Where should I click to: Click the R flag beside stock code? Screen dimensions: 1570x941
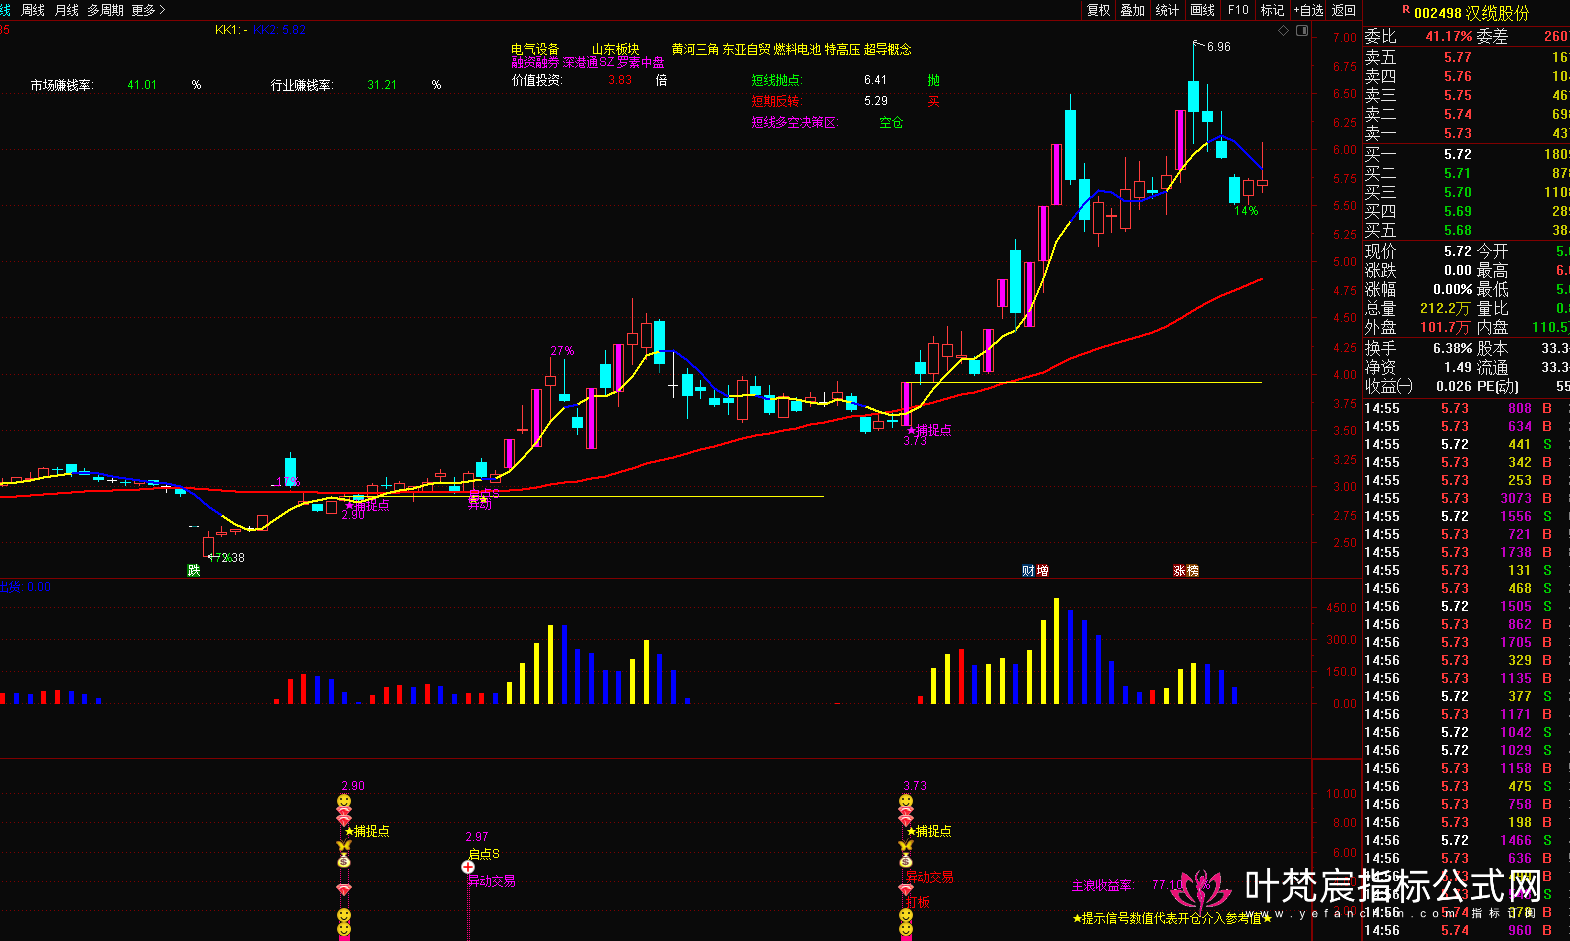[x=1405, y=9]
